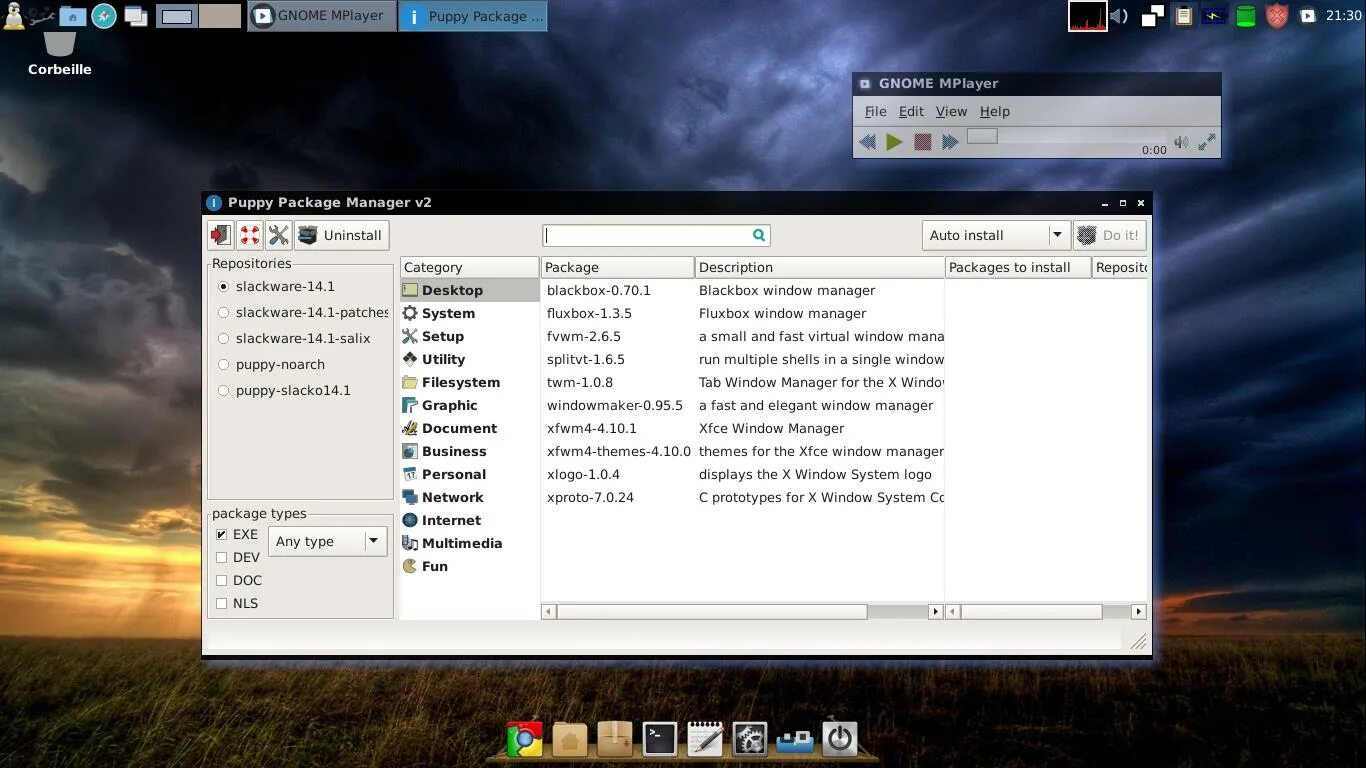This screenshot has height=768, width=1366.
Task: Open the cardboard package box dock icon
Action: 615,739
